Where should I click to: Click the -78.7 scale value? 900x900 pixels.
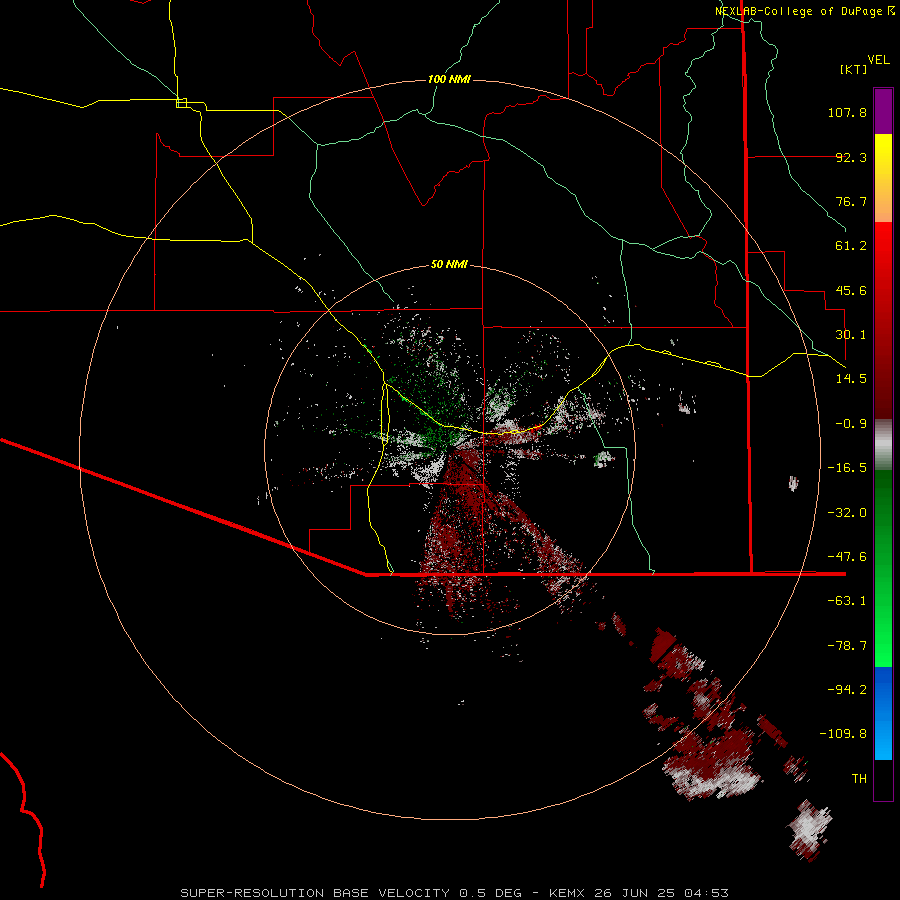click(847, 646)
